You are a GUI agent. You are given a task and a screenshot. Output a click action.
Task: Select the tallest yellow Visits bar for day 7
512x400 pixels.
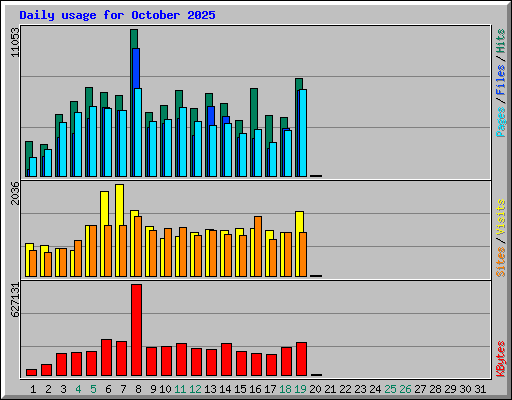[x=119, y=204]
